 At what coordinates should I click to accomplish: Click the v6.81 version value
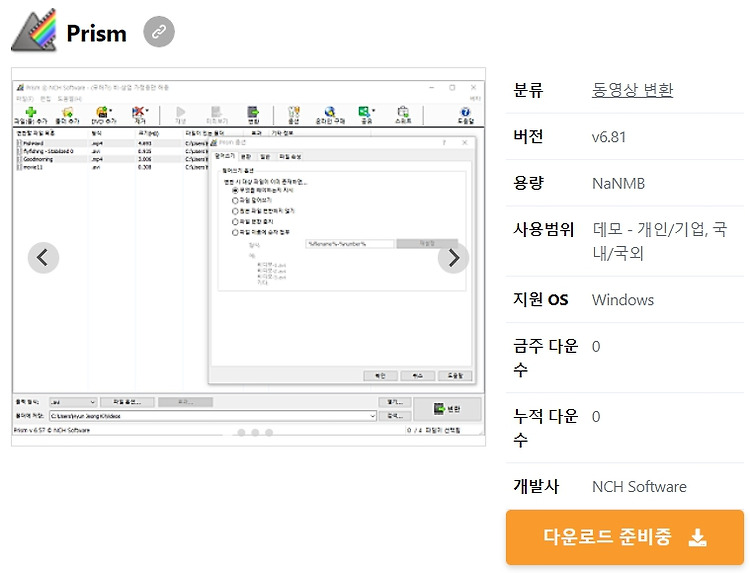pyautogui.click(x=608, y=137)
